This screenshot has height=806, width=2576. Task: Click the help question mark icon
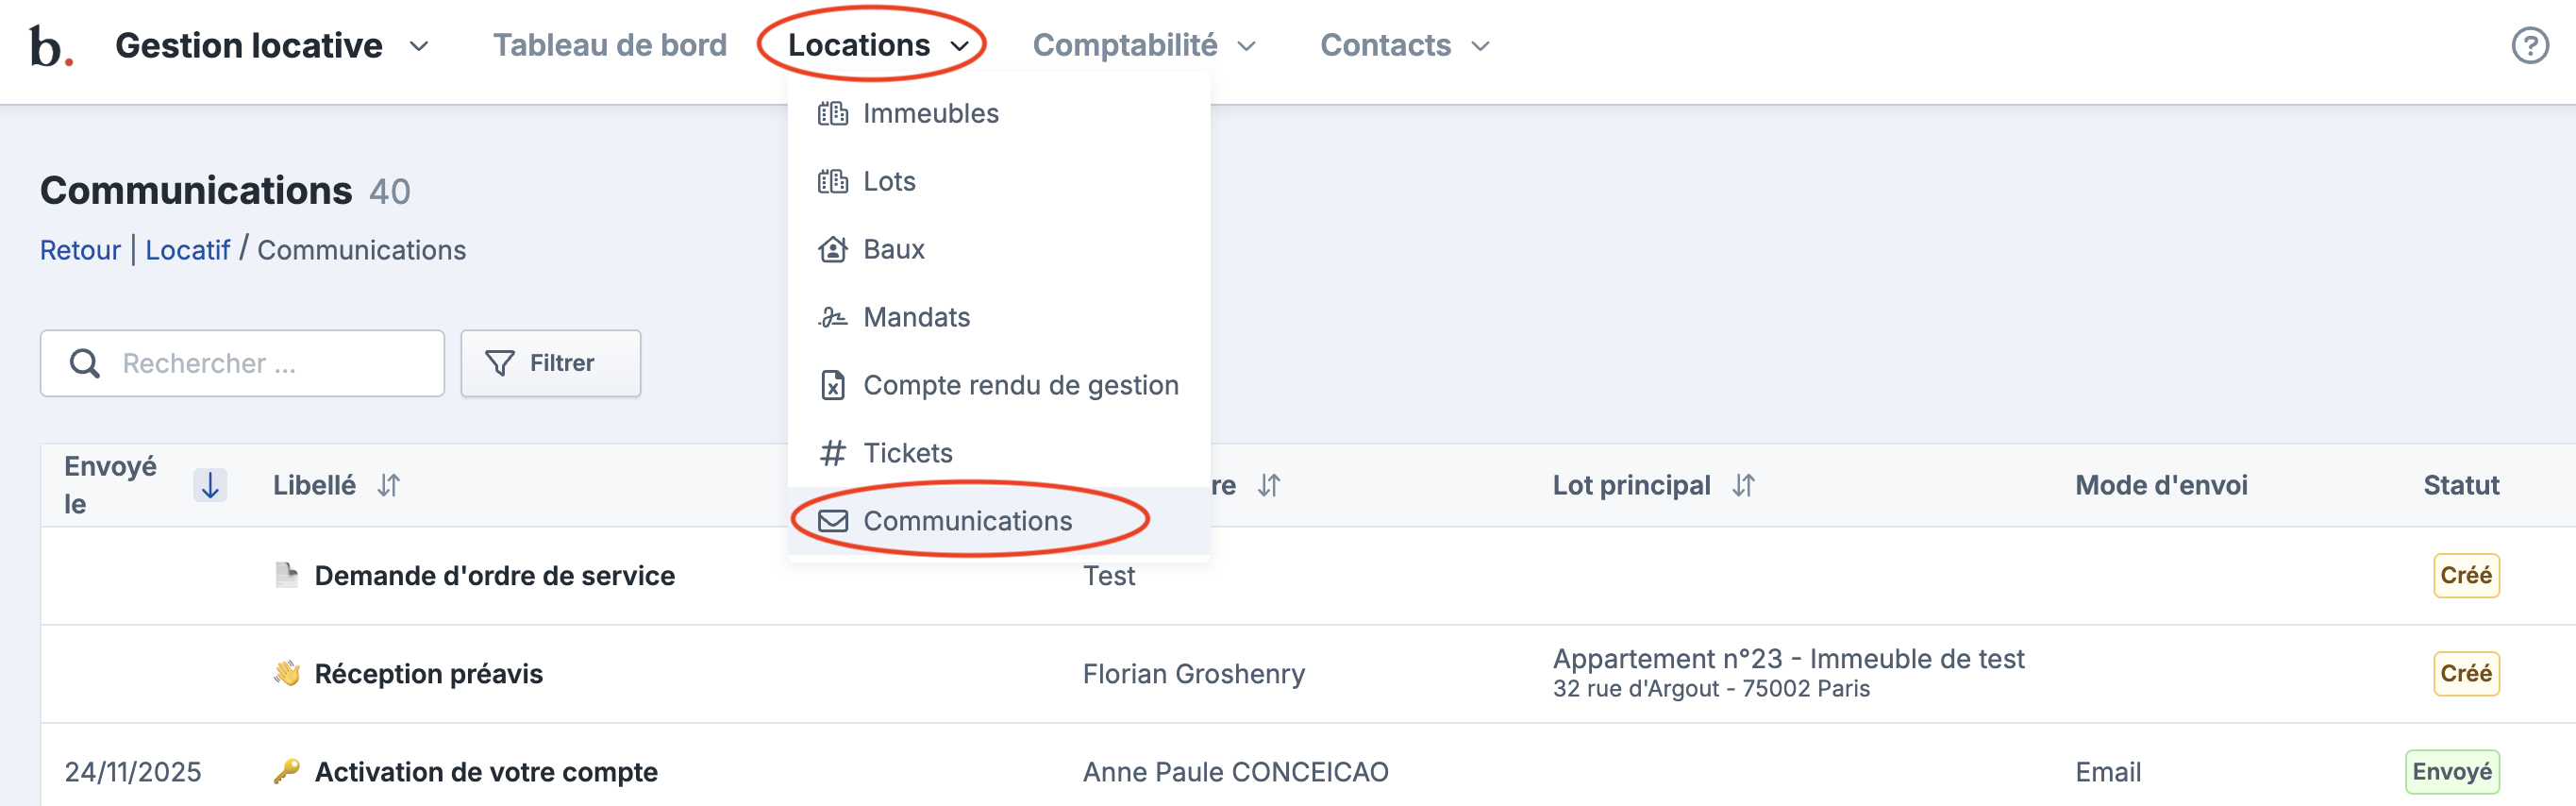2529,46
